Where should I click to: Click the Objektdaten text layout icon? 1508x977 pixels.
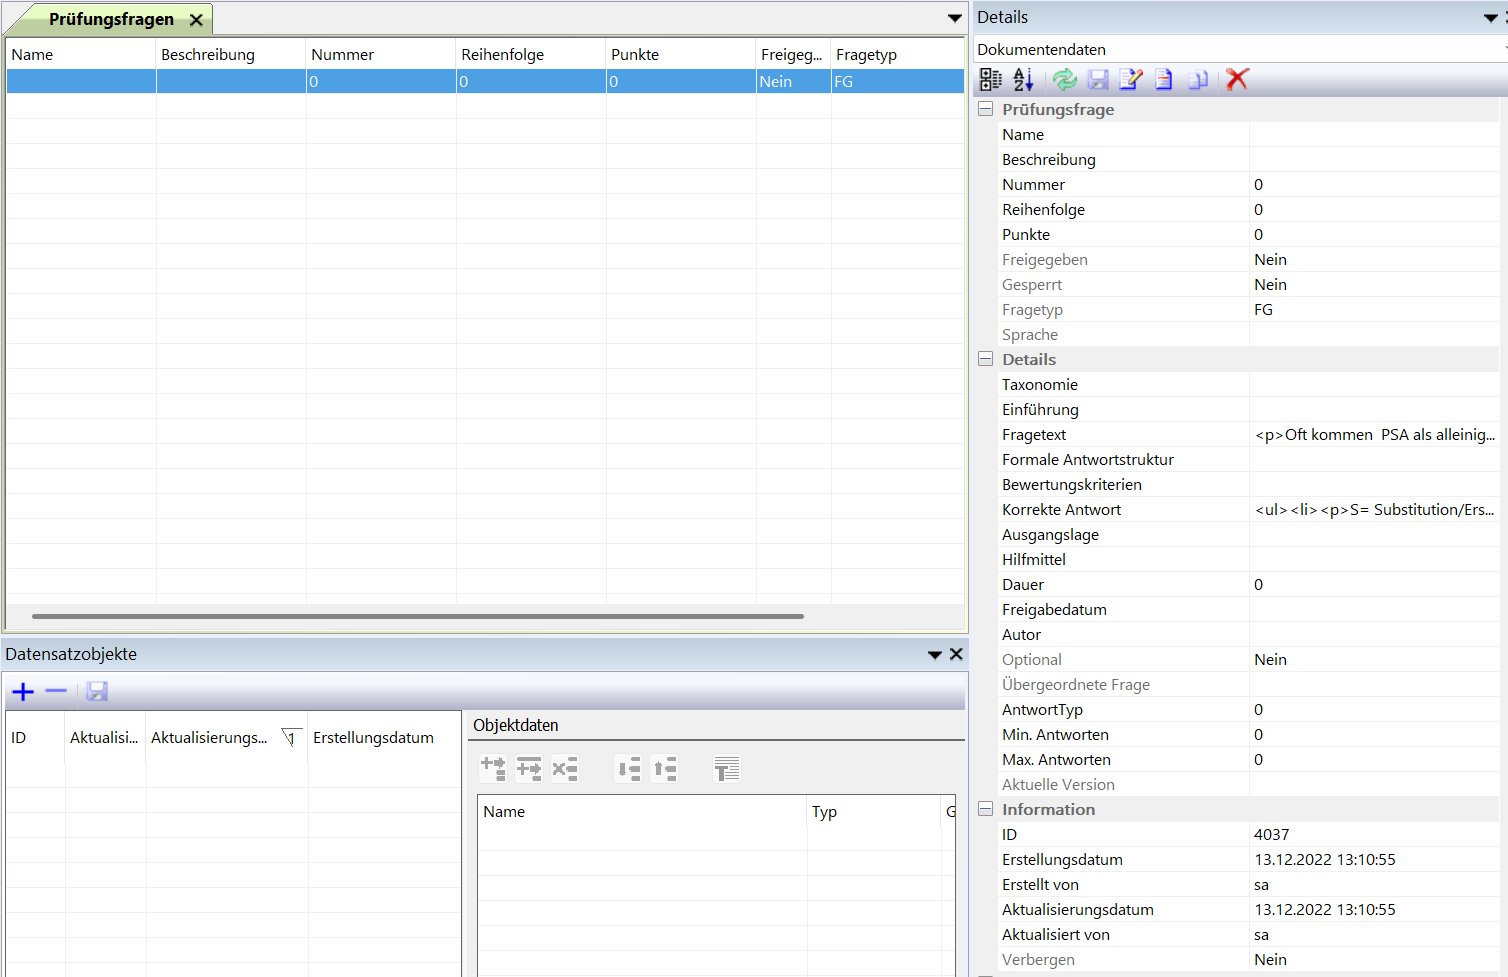pos(727,768)
